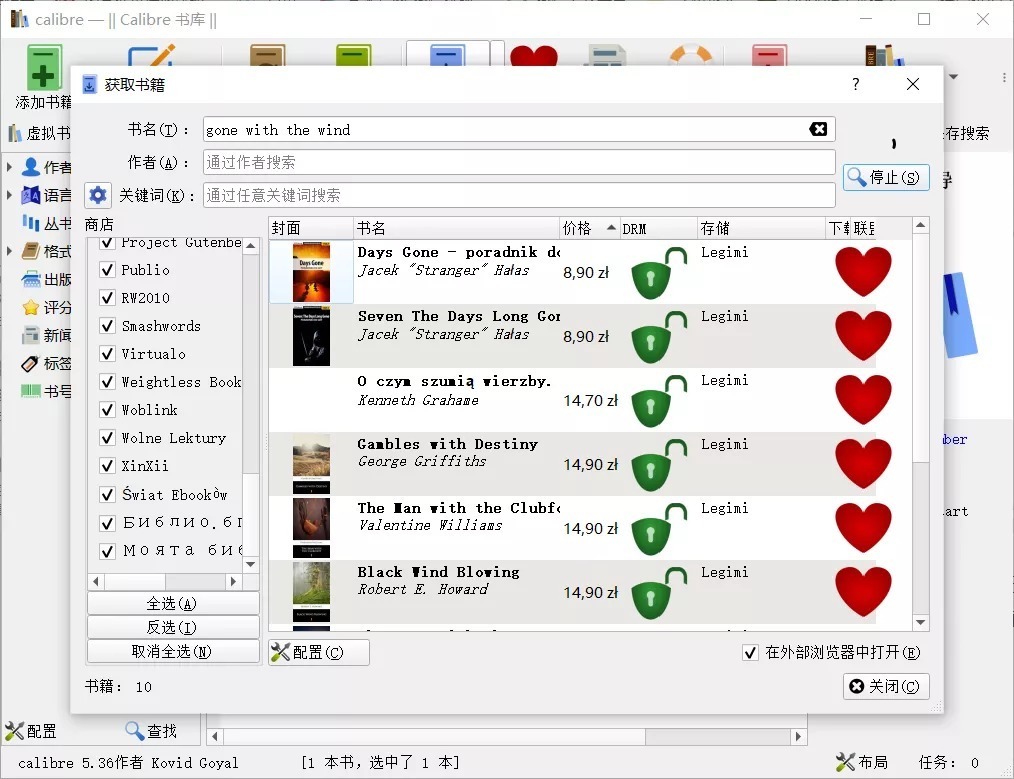Click the DRM icon for Gambles with Destiny

point(658,465)
